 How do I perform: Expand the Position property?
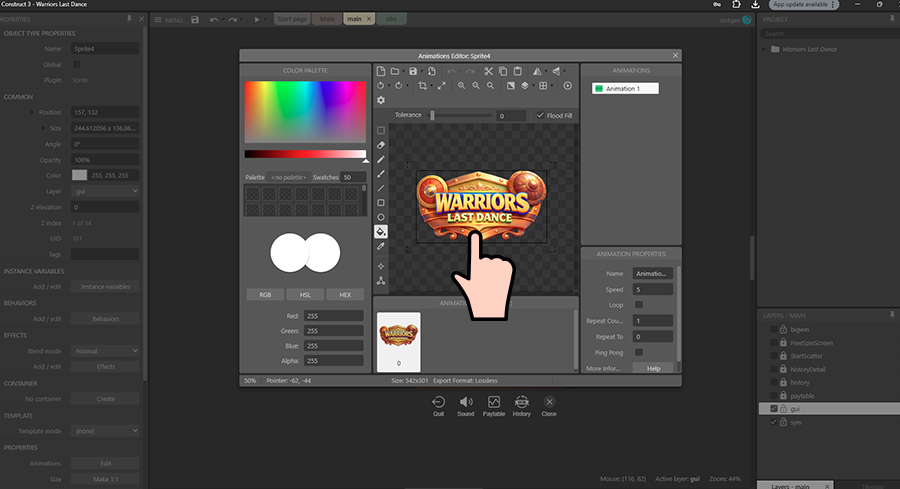(x=32, y=112)
